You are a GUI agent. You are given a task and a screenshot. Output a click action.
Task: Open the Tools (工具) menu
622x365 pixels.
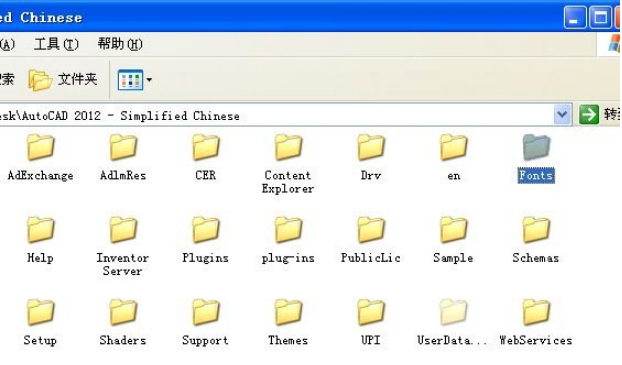click(56, 44)
